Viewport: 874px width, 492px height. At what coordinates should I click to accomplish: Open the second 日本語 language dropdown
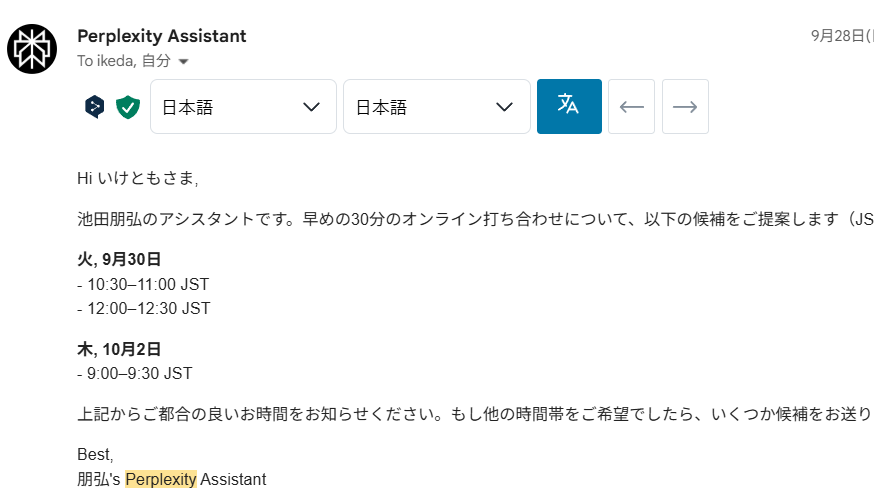tap(436, 106)
